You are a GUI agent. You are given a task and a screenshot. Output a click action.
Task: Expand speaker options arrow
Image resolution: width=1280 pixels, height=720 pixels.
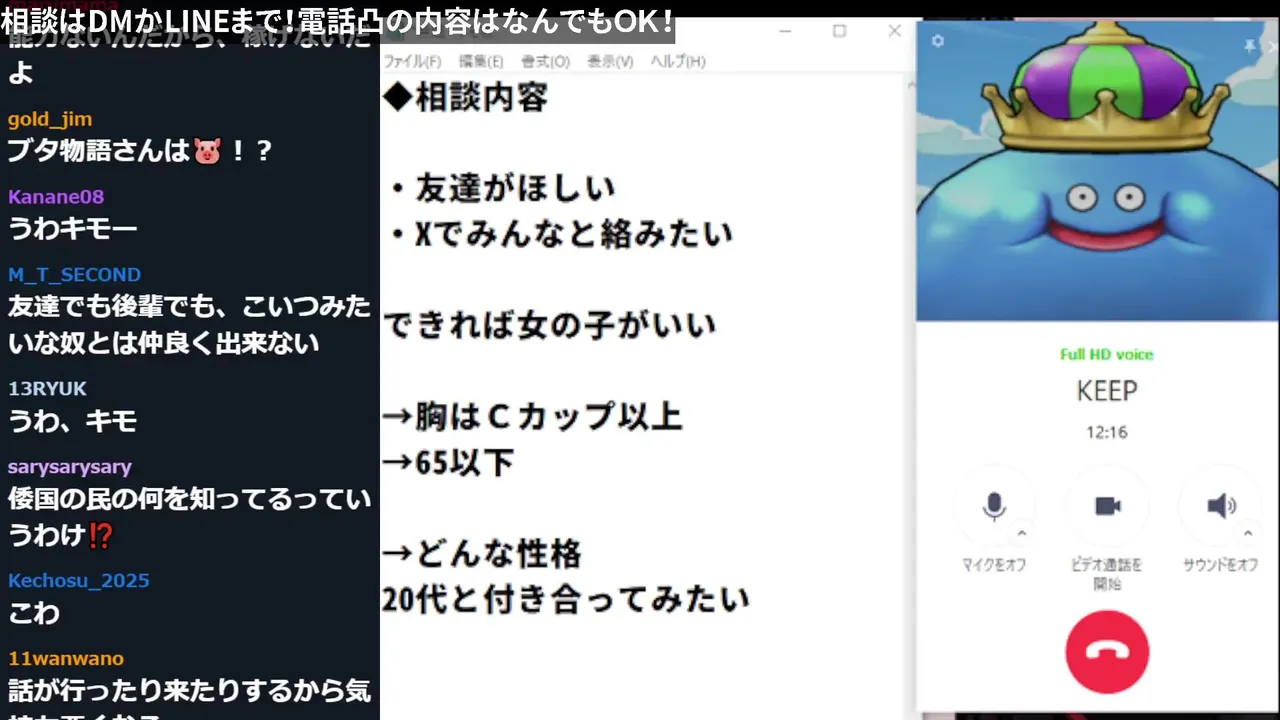pyautogui.click(x=1248, y=533)
